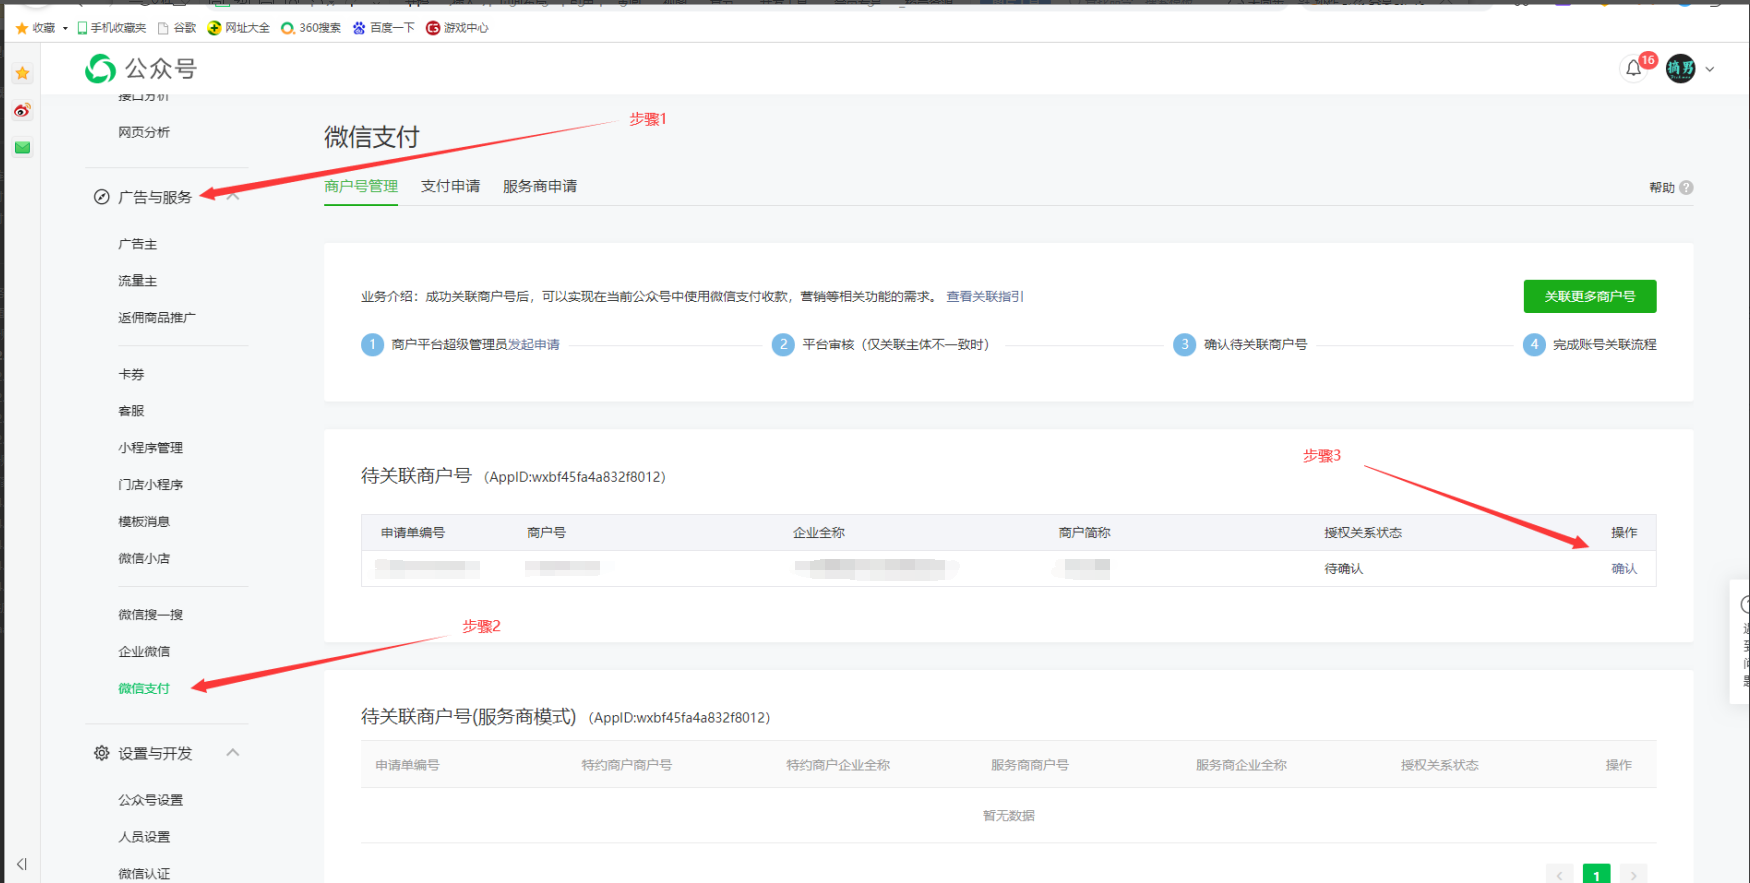Collapse sidebar with bottom-left arrow icon
This screenshot has width=1750, height=883.
[22, 864]
